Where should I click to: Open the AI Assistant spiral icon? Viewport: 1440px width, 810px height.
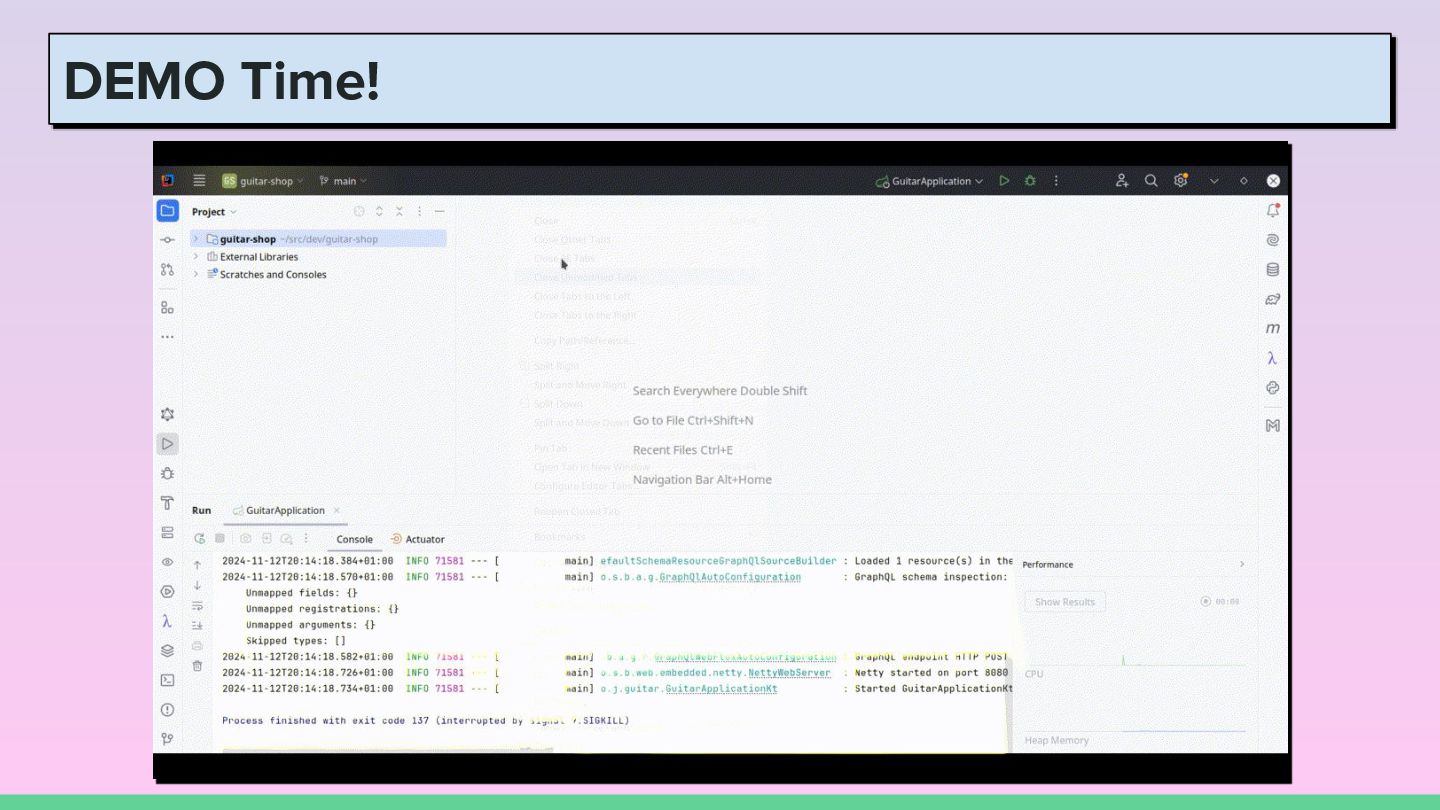1273,240
